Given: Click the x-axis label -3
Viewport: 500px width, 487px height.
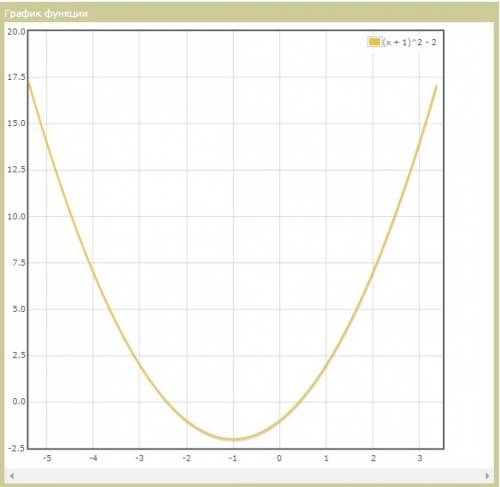Looking at the screenshot, I should [140, 458].
